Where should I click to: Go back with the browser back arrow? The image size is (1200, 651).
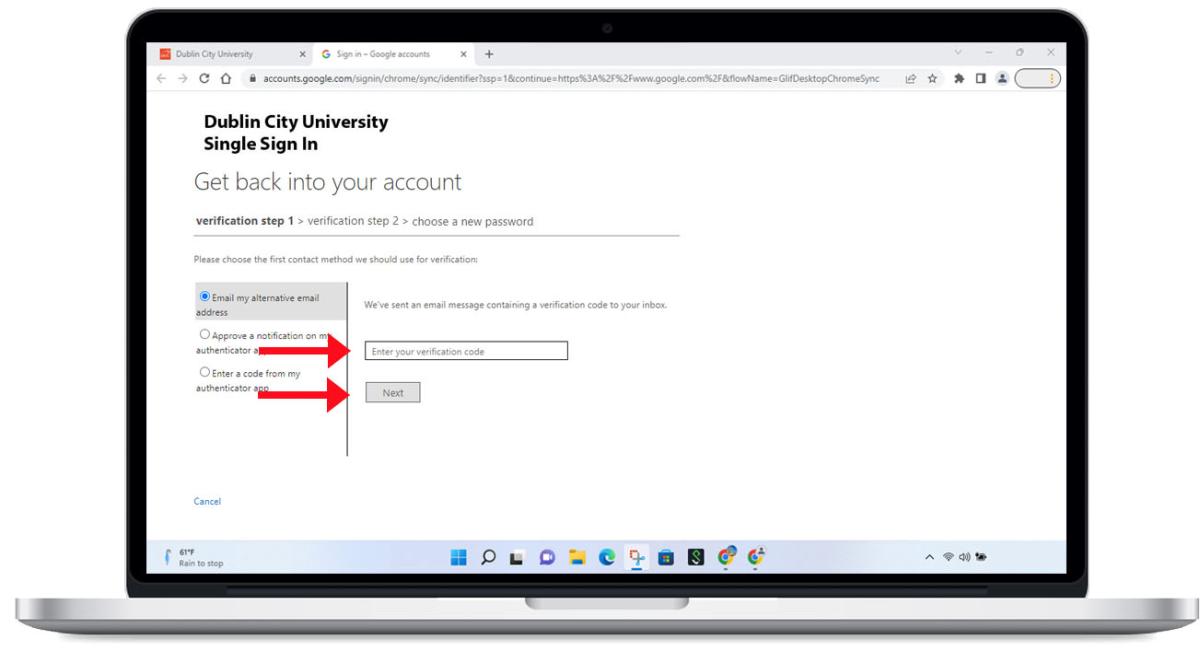[x=163, y=78]
